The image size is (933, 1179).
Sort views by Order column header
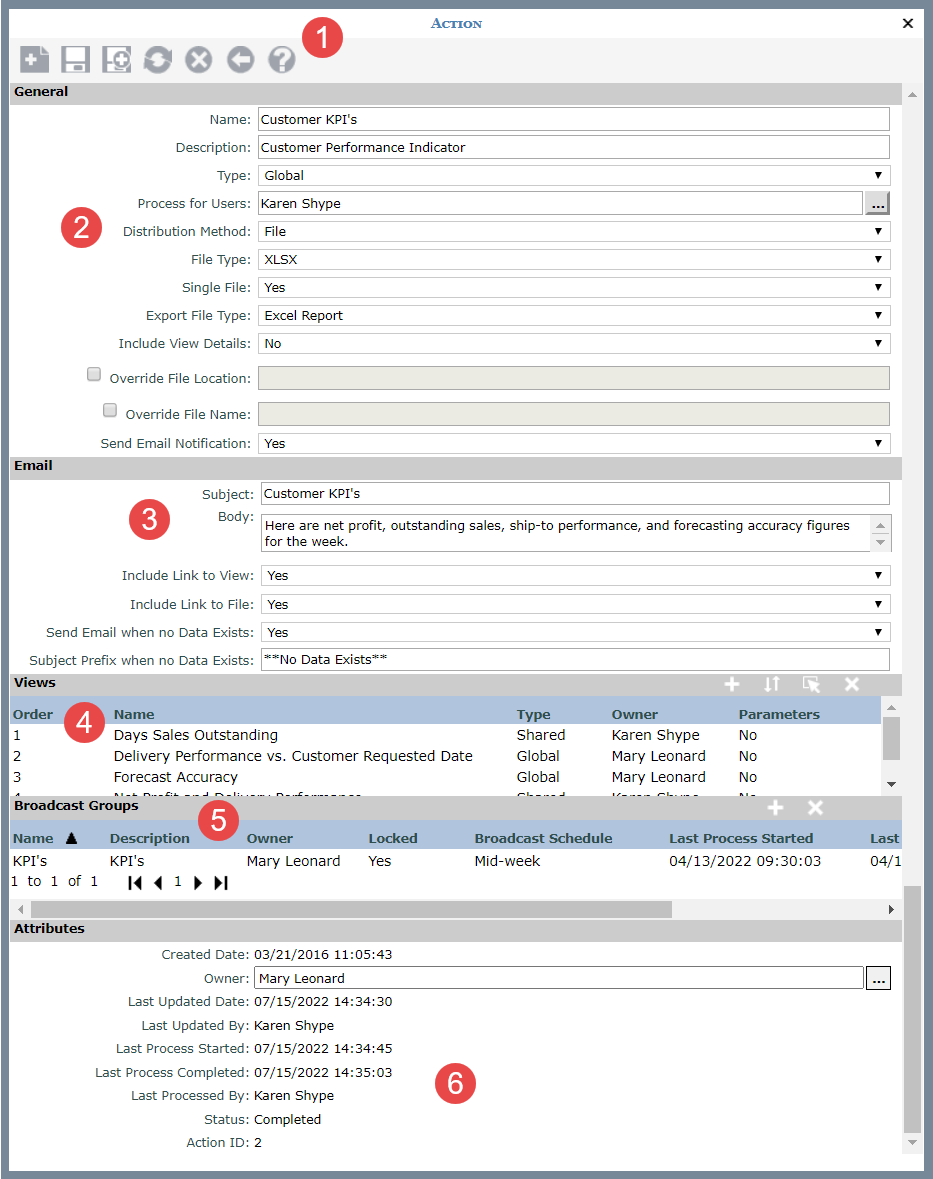33,714
